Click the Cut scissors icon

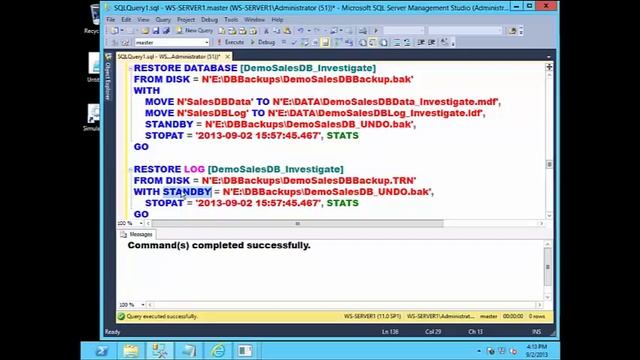tap(266, 31)
